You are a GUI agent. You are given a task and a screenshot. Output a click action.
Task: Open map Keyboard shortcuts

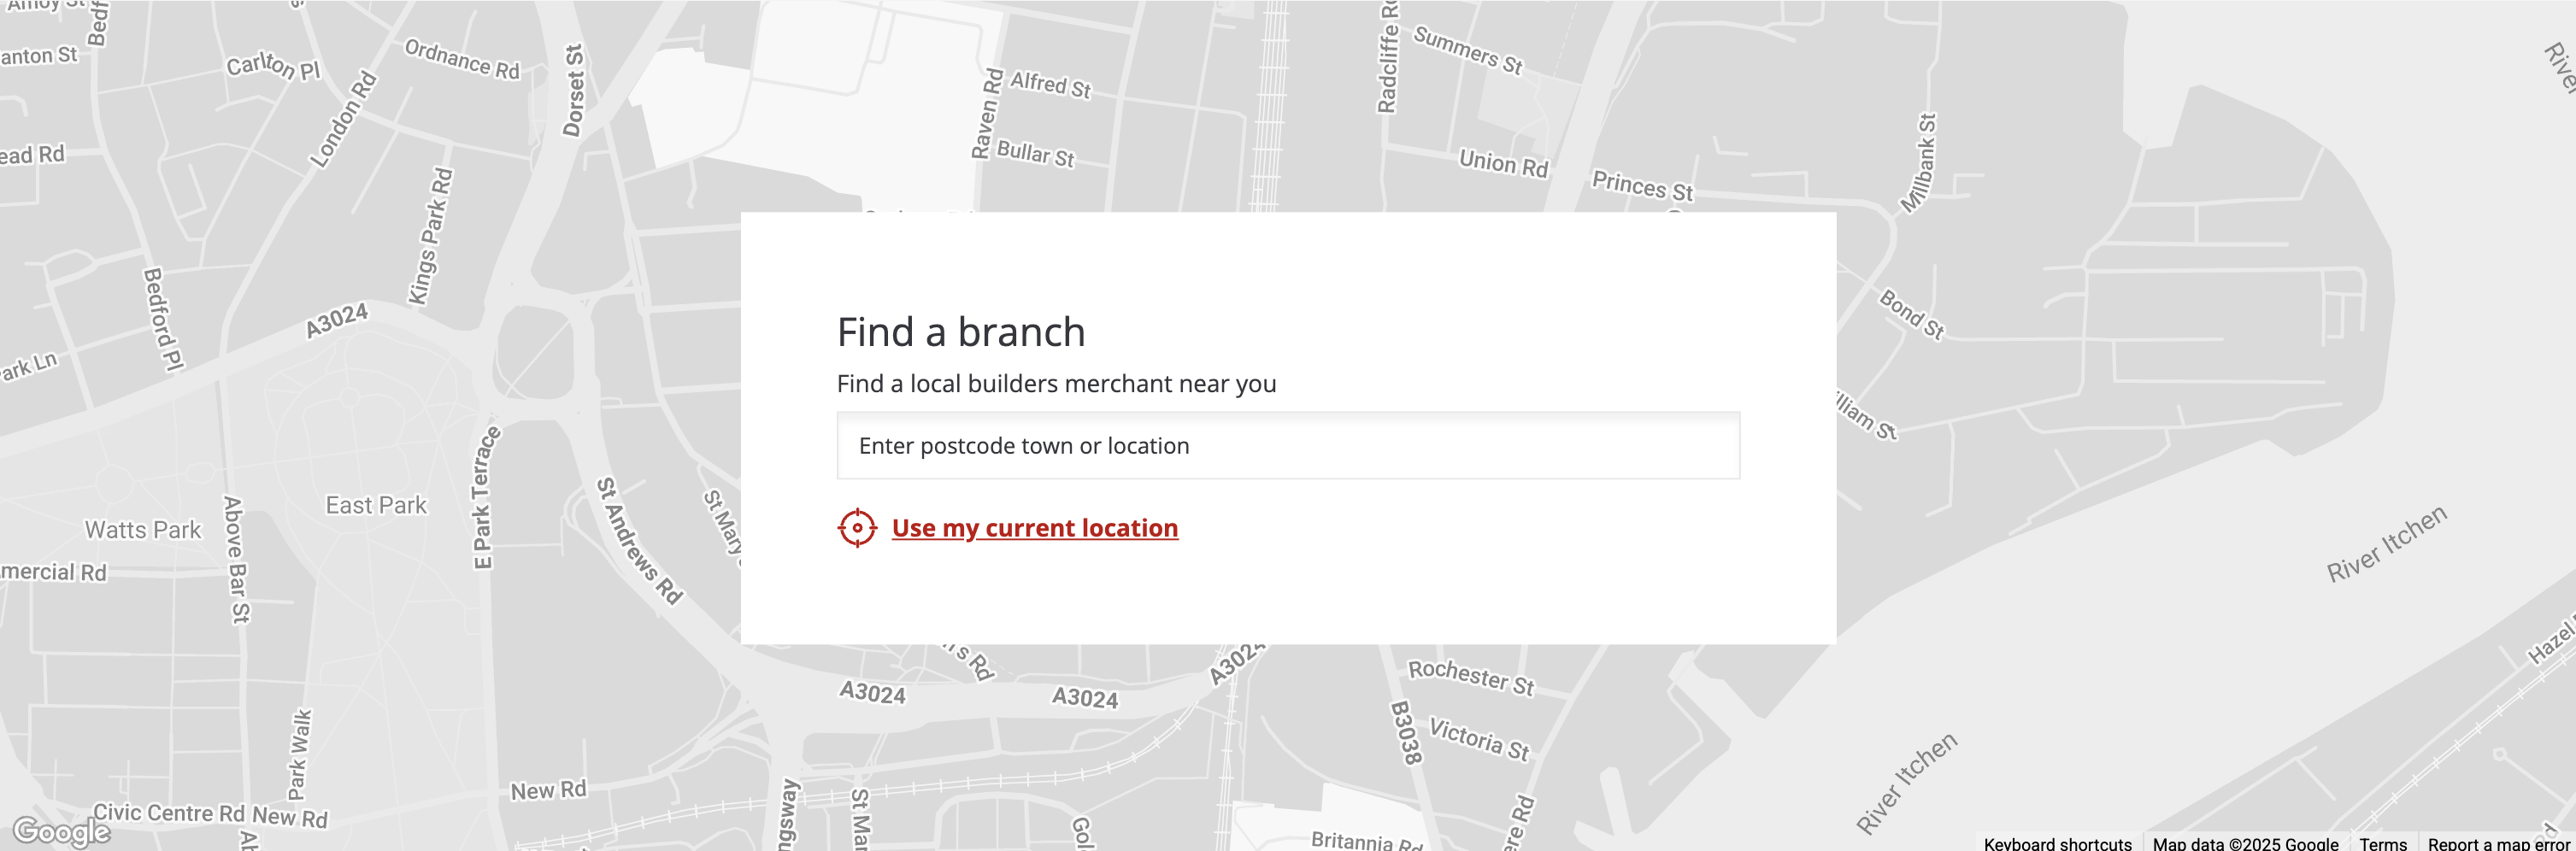tap(2057, 843)
